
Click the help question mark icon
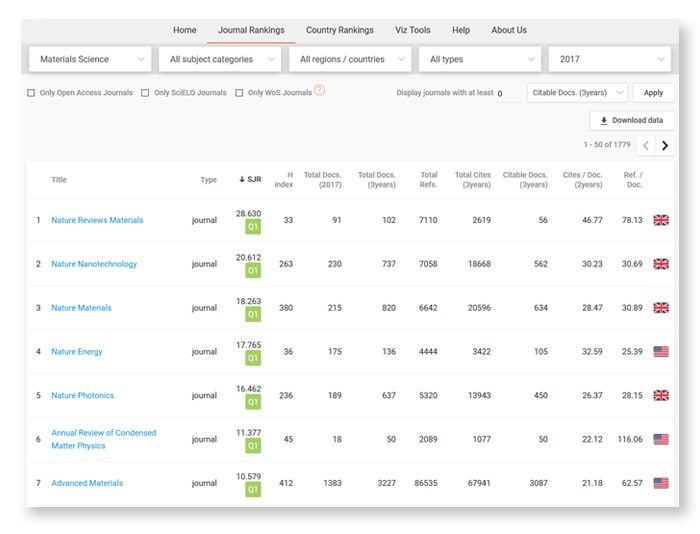pos(319,90)
